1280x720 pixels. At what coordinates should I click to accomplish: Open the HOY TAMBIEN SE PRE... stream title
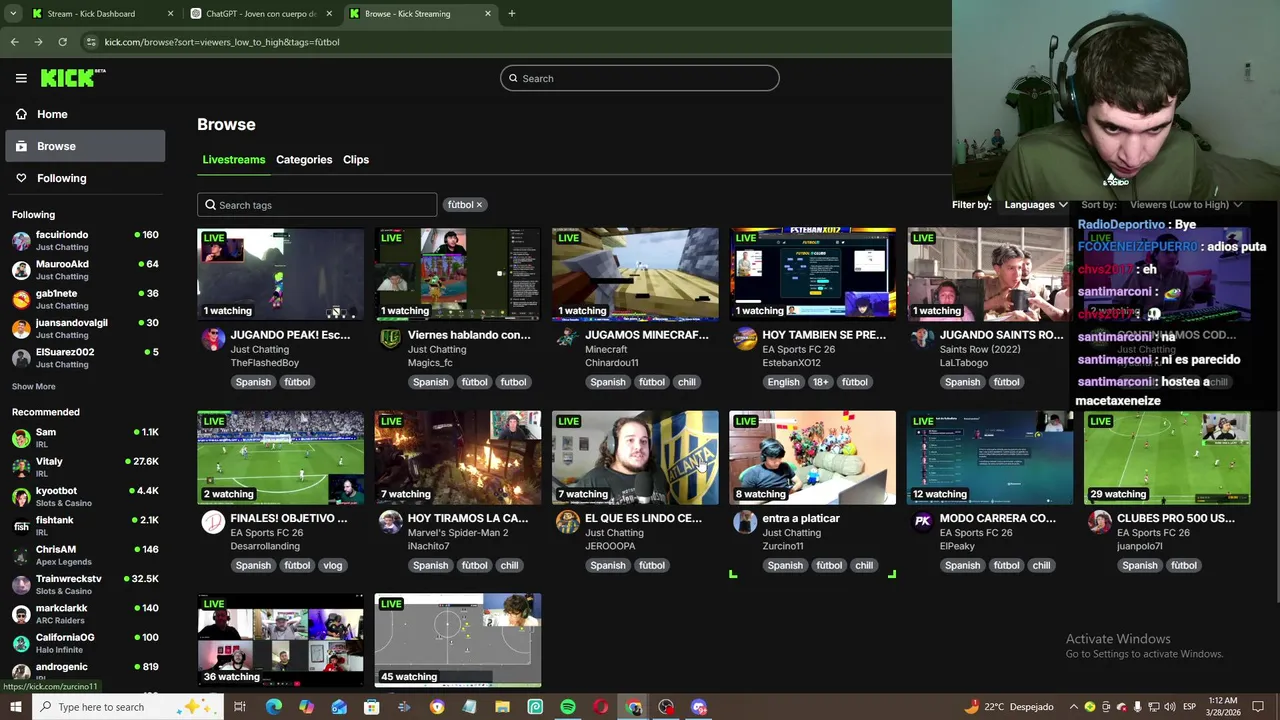824,335
